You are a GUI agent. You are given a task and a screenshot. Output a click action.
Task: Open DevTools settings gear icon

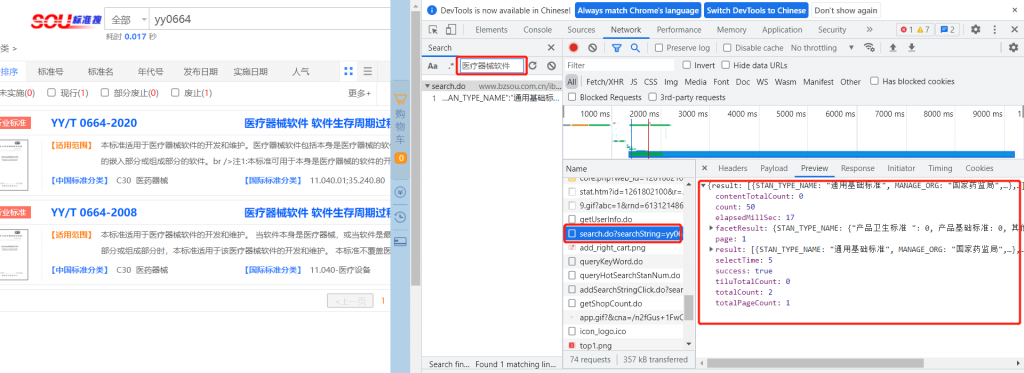point(975,29)
